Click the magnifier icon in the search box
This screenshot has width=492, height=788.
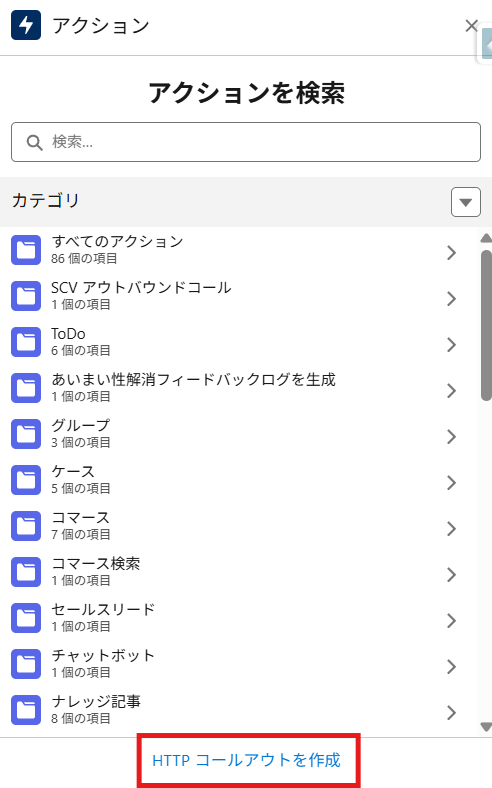35,142
